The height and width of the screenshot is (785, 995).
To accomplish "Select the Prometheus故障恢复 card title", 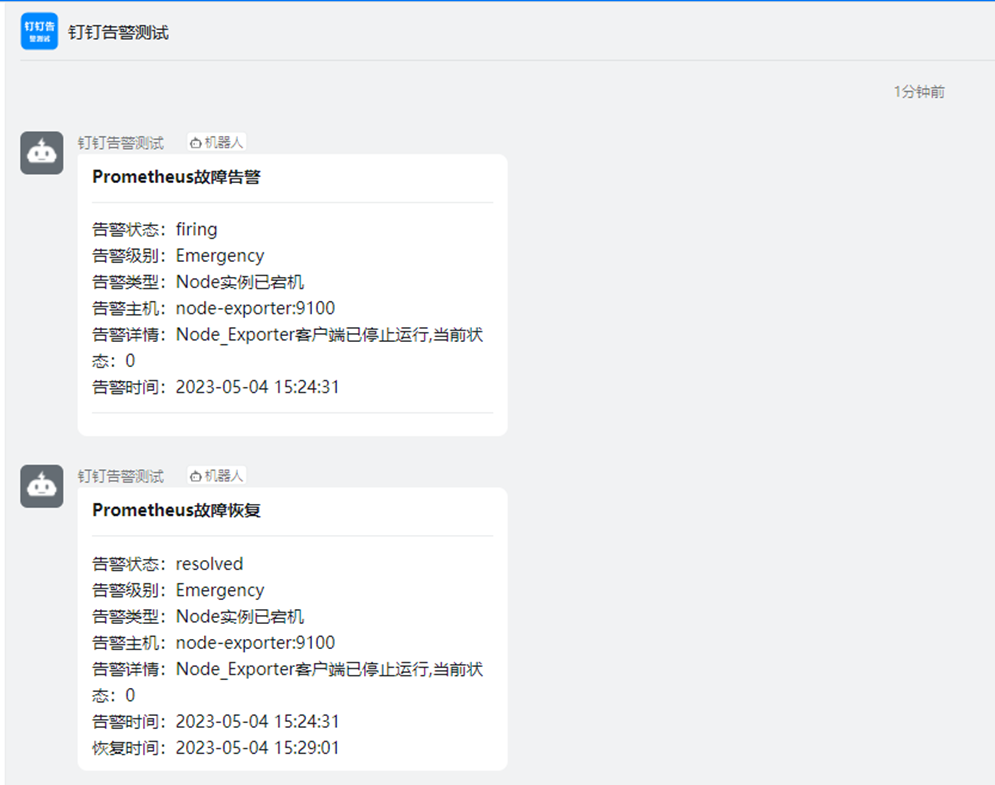I will coord(176,510).
